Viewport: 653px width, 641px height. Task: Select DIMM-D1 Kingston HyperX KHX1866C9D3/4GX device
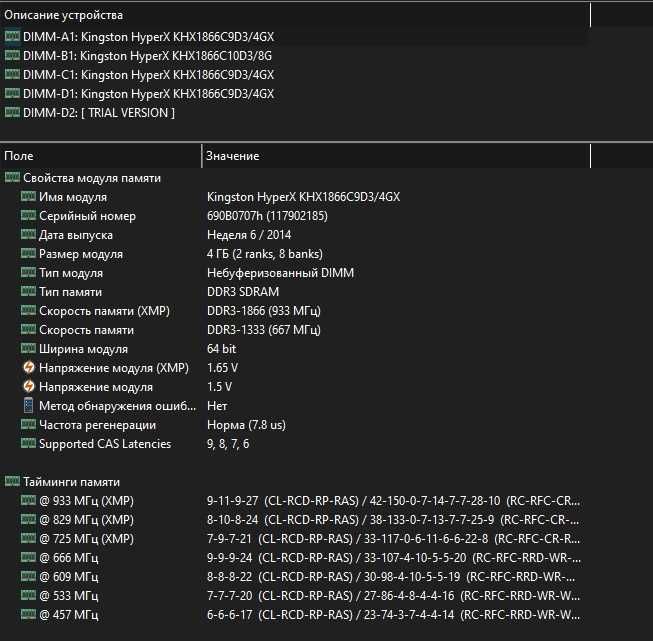pos(148,94)
